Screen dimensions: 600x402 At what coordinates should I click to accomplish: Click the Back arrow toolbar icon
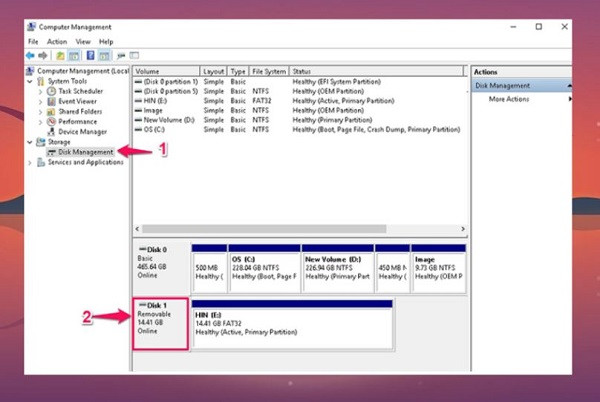(30, 56)
